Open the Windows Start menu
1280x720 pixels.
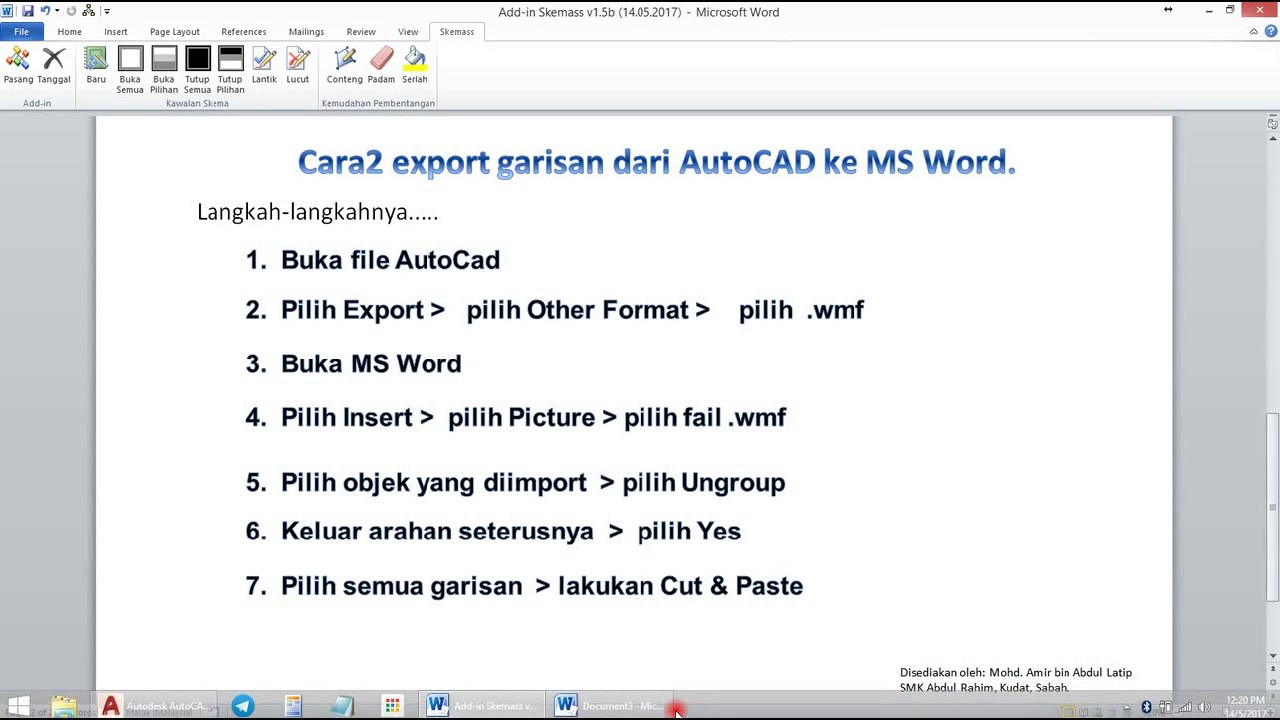tap(18, 706)
